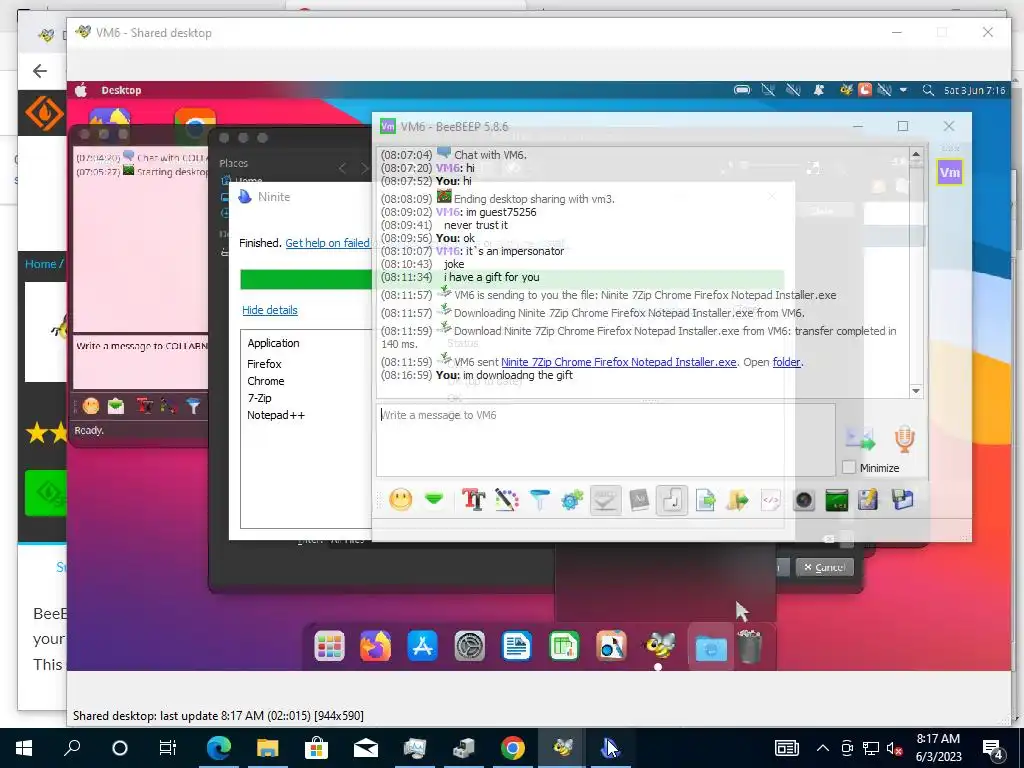Open the document writer app in the dock
The height and width of the screenshot is (768, 1024).
[x=517, y=647]
